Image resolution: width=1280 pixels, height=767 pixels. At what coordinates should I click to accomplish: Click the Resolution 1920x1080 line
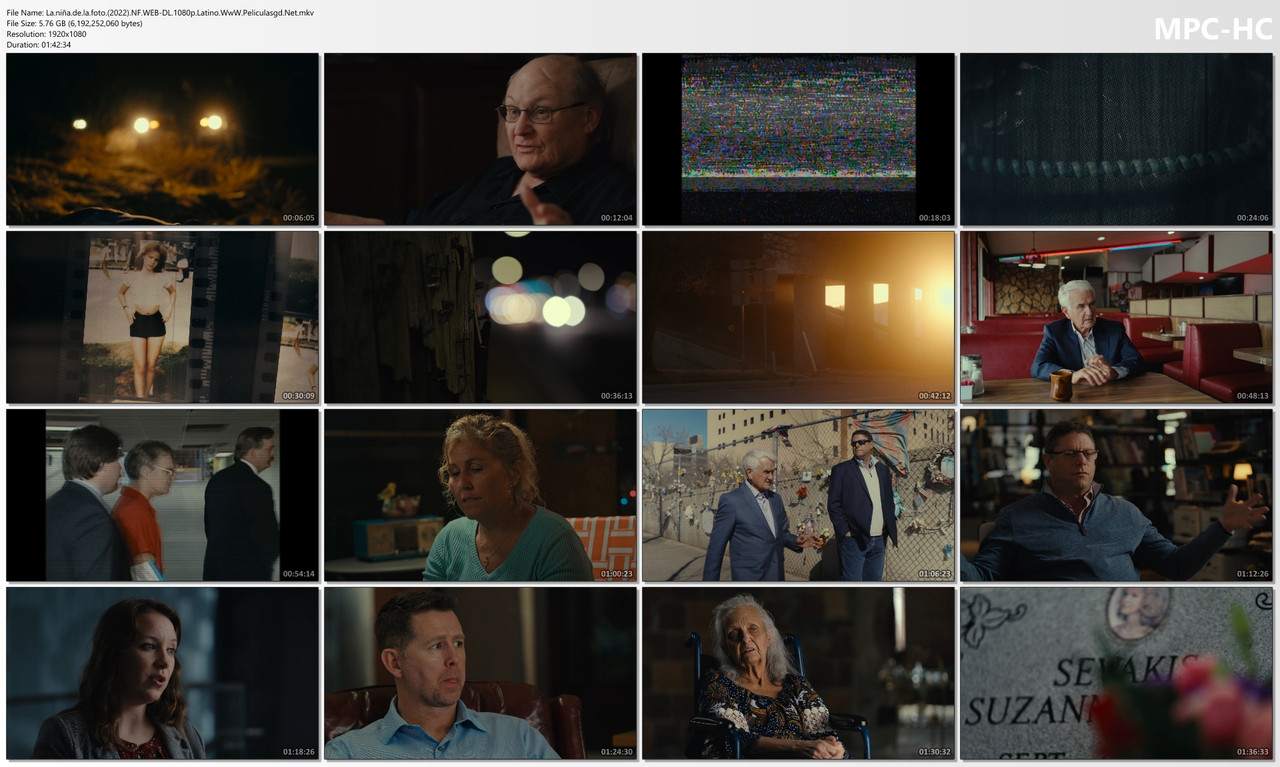pyautogui.click(x=46, y=34)
